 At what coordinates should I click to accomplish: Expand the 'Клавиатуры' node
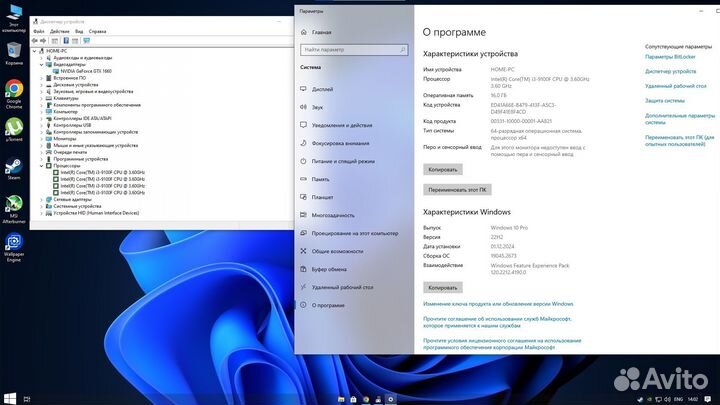[x=41, y=98]
